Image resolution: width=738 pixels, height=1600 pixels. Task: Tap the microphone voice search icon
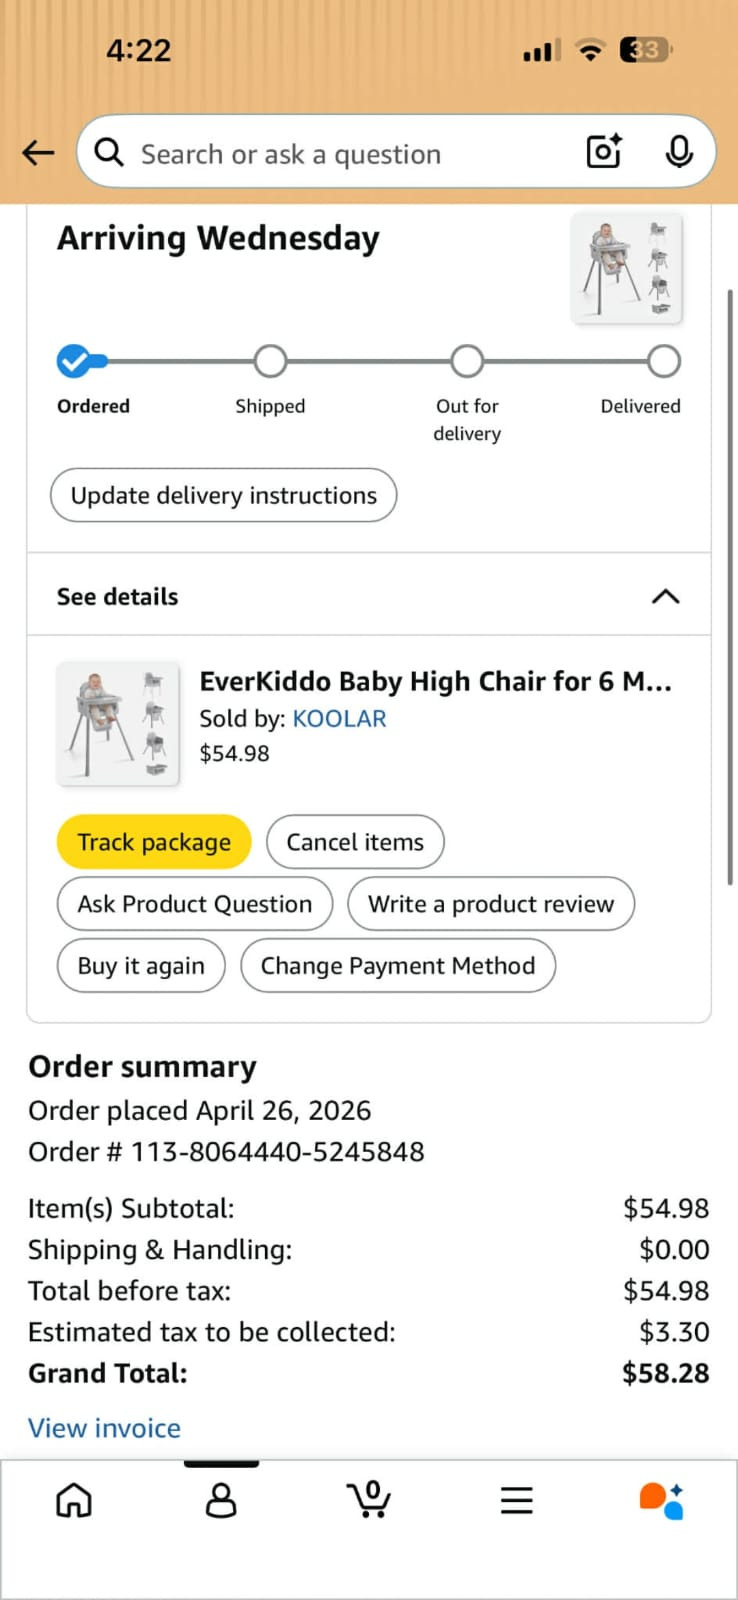(x=679, y=152)
